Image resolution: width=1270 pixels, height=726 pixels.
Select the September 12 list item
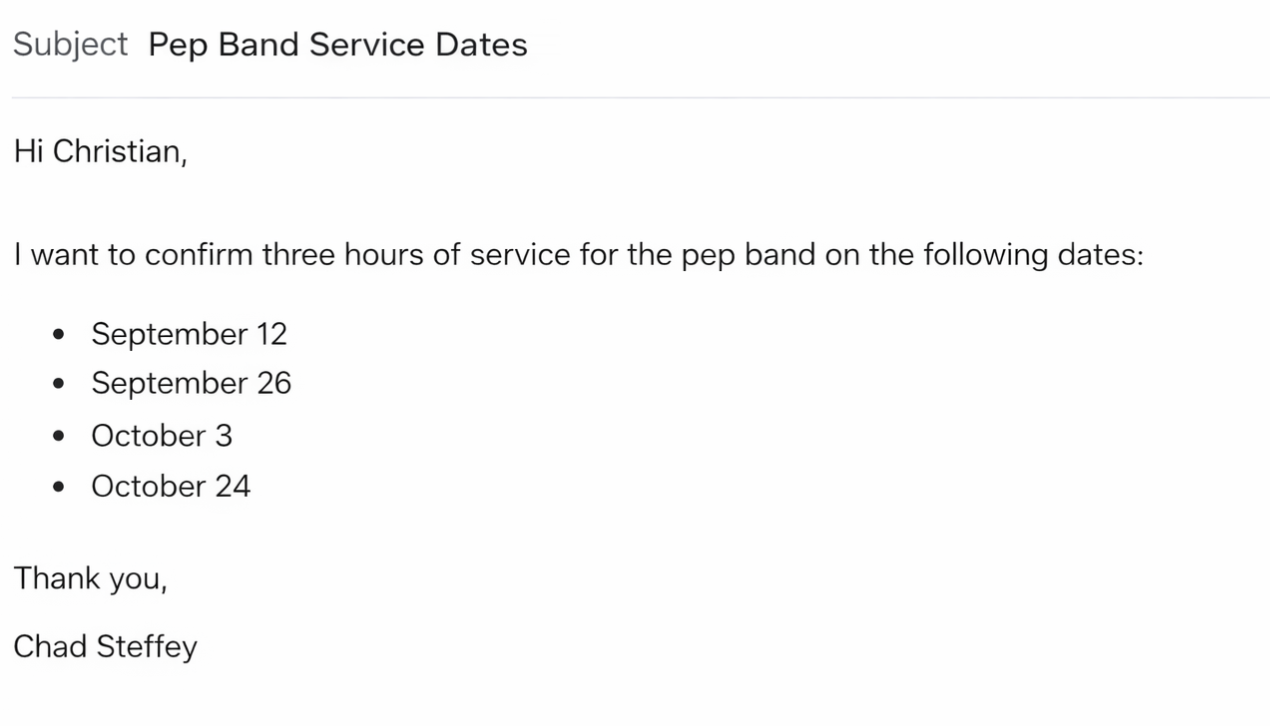189,334
